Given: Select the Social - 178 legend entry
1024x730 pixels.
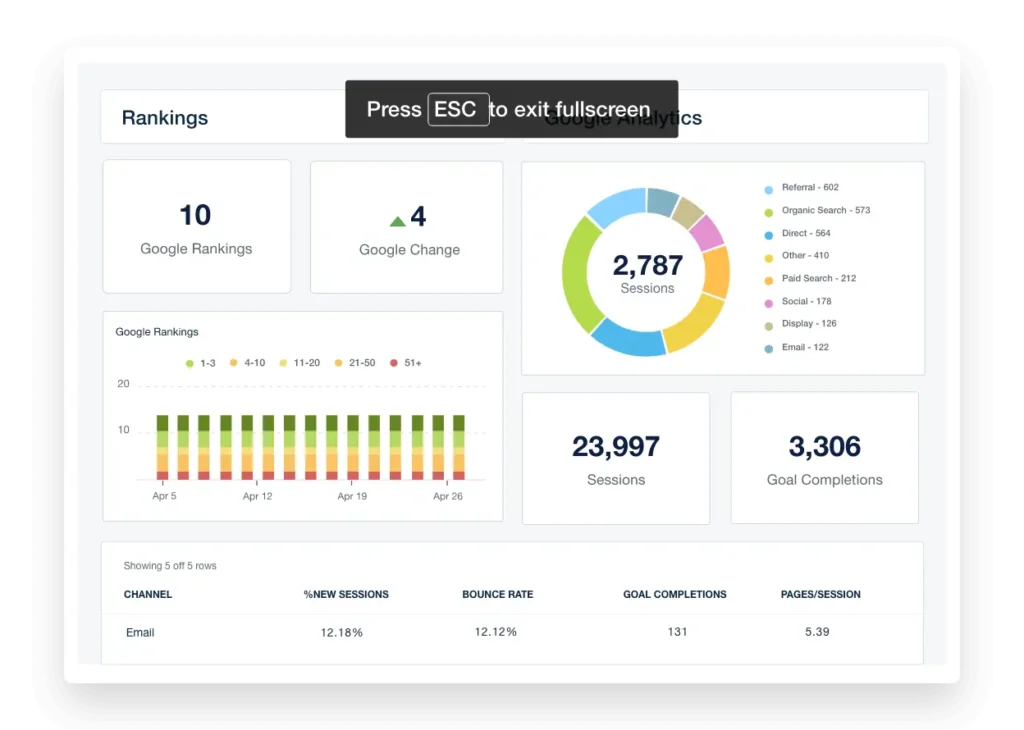Looking at the screenshot, I should [x=806, y=302].
